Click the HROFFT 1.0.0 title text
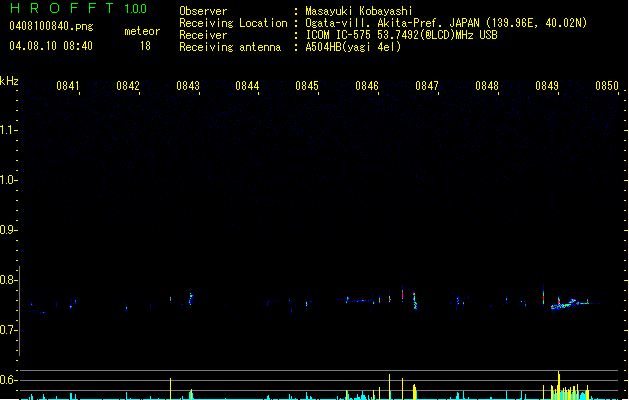Screen dimensions: 629x400 coord(78,8)
